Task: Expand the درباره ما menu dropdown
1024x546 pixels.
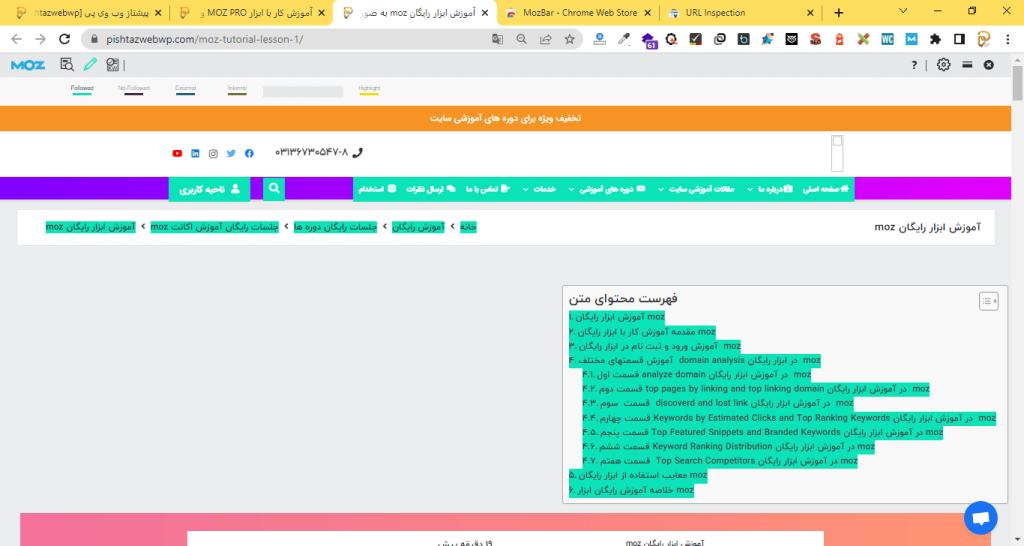Action: [x=769, y=189]
